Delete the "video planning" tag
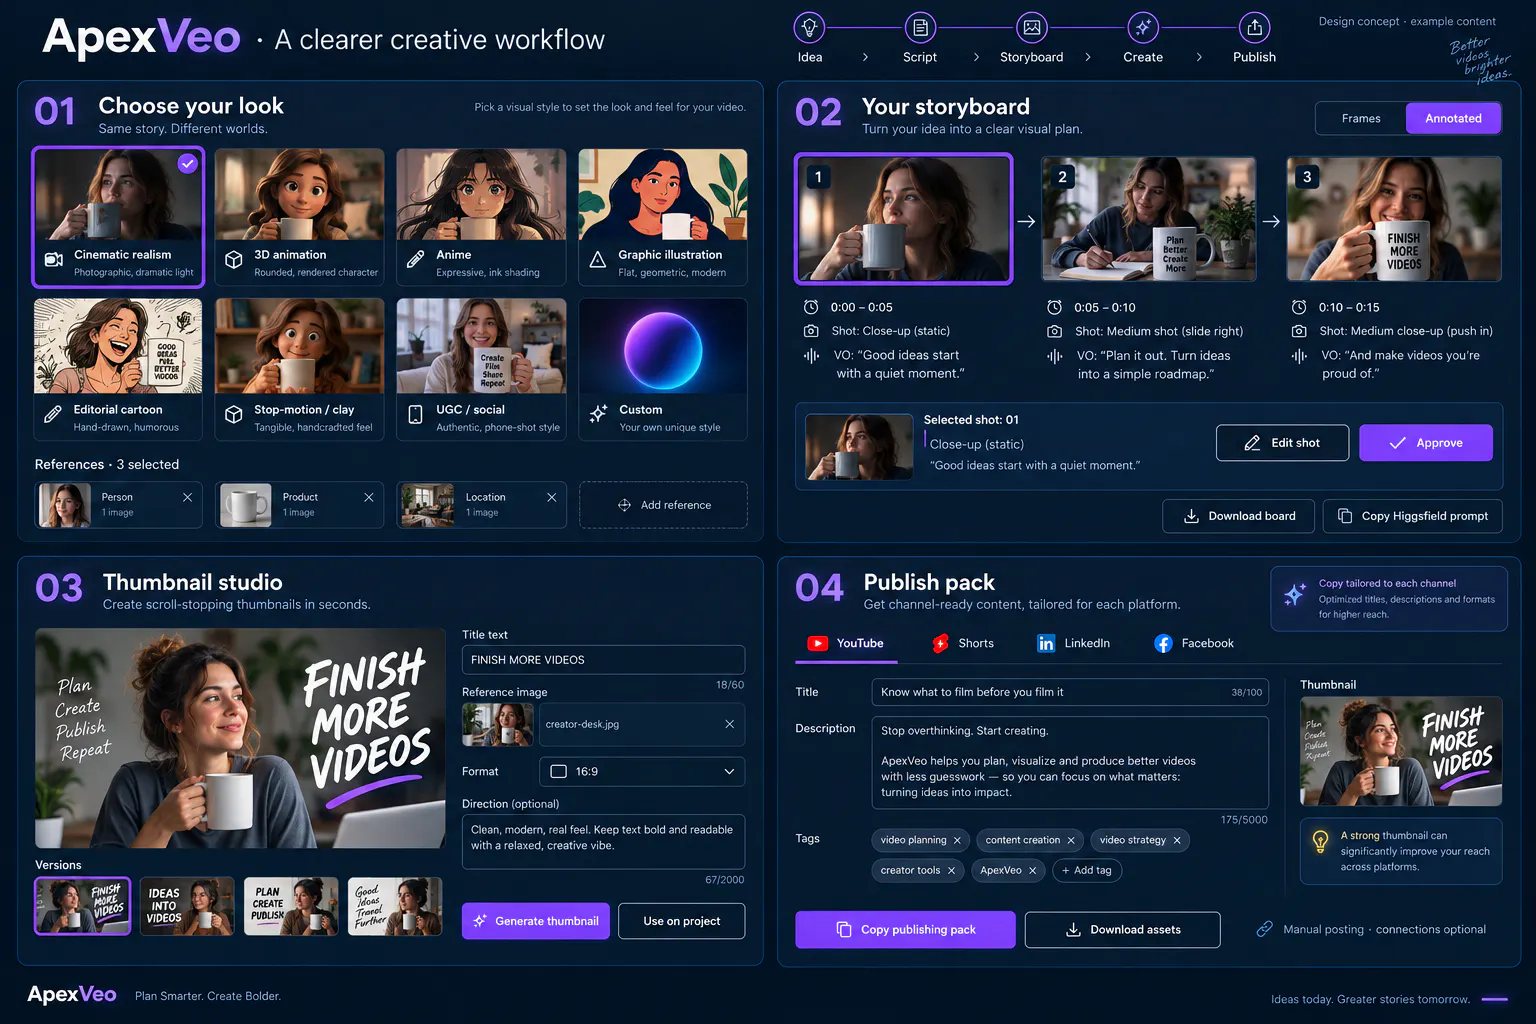Viewport: 1536px width, 1024px height. click(957, 840)
